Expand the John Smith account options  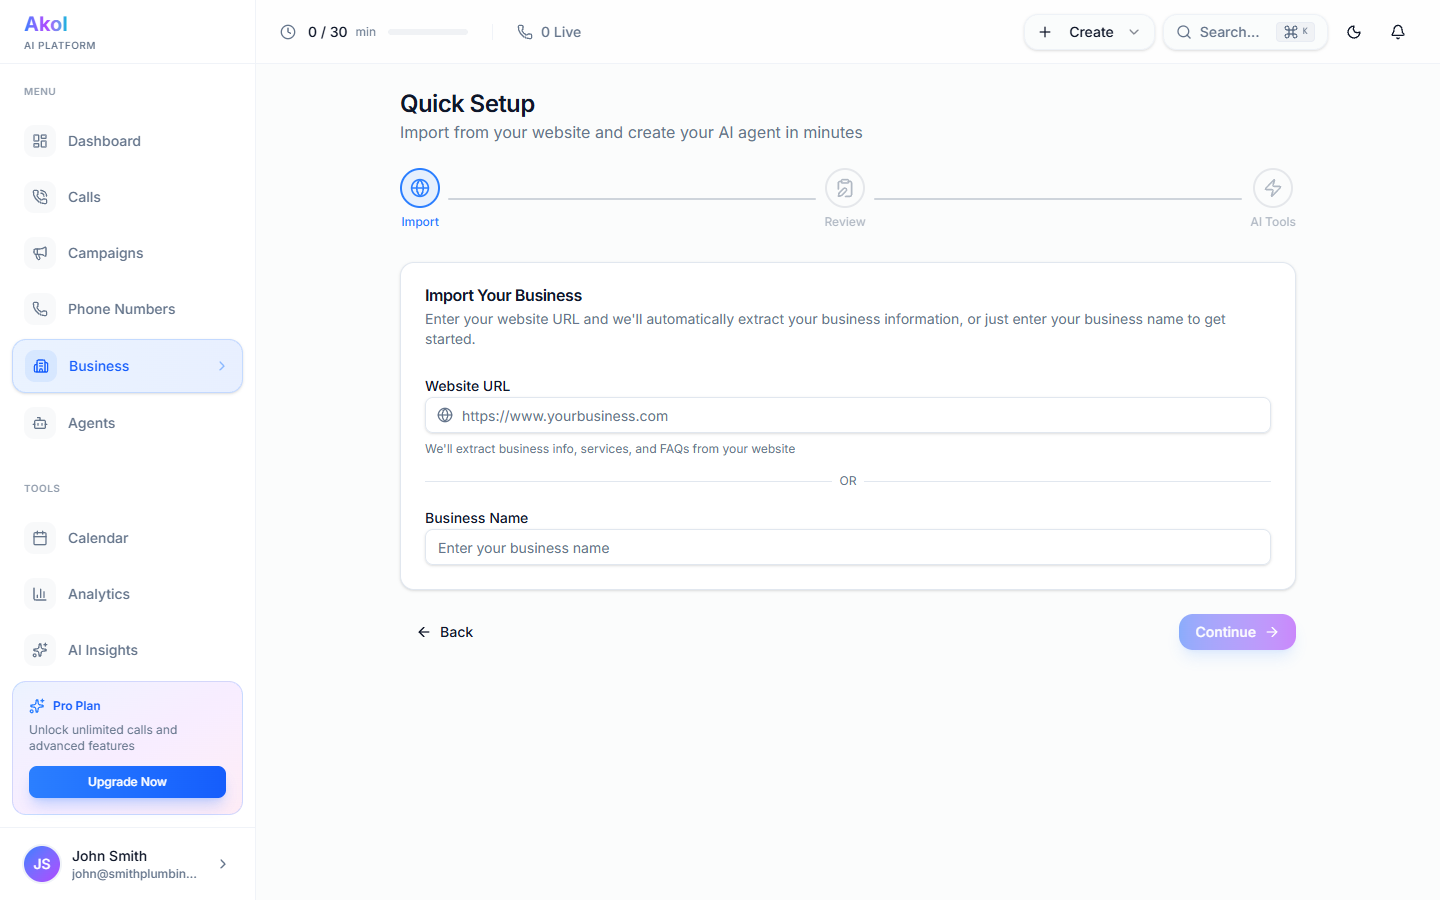pos(222,864)
